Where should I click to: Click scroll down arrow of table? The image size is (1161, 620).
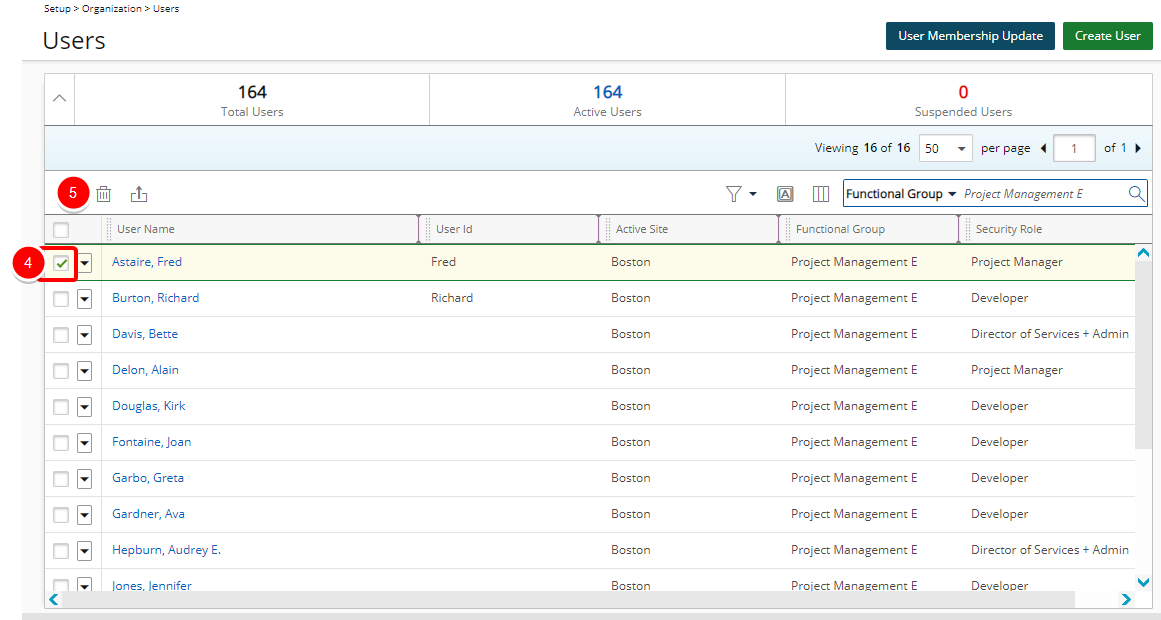(1143, 582)
